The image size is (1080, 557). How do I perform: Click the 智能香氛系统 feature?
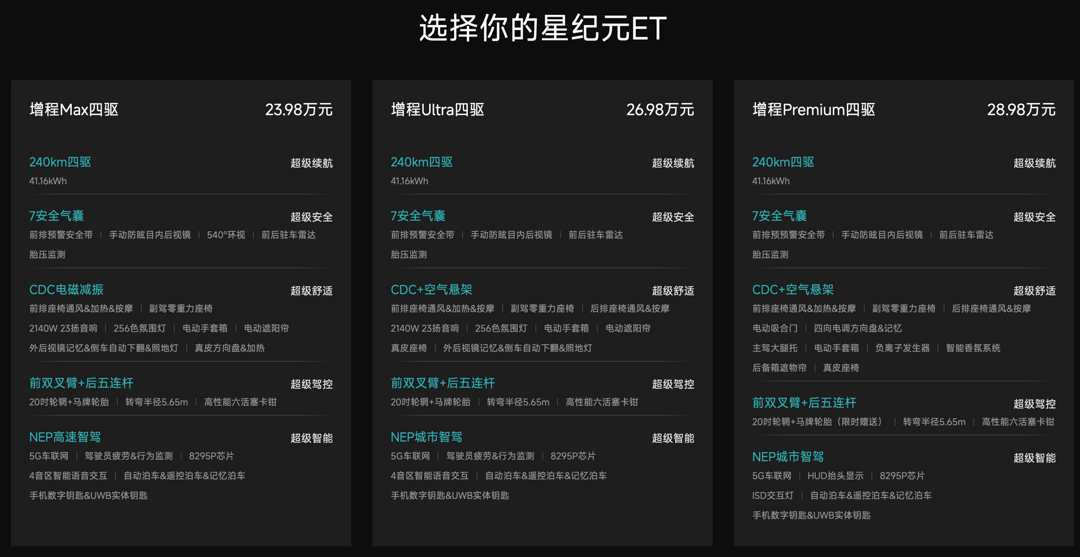[x=973, y=348]
